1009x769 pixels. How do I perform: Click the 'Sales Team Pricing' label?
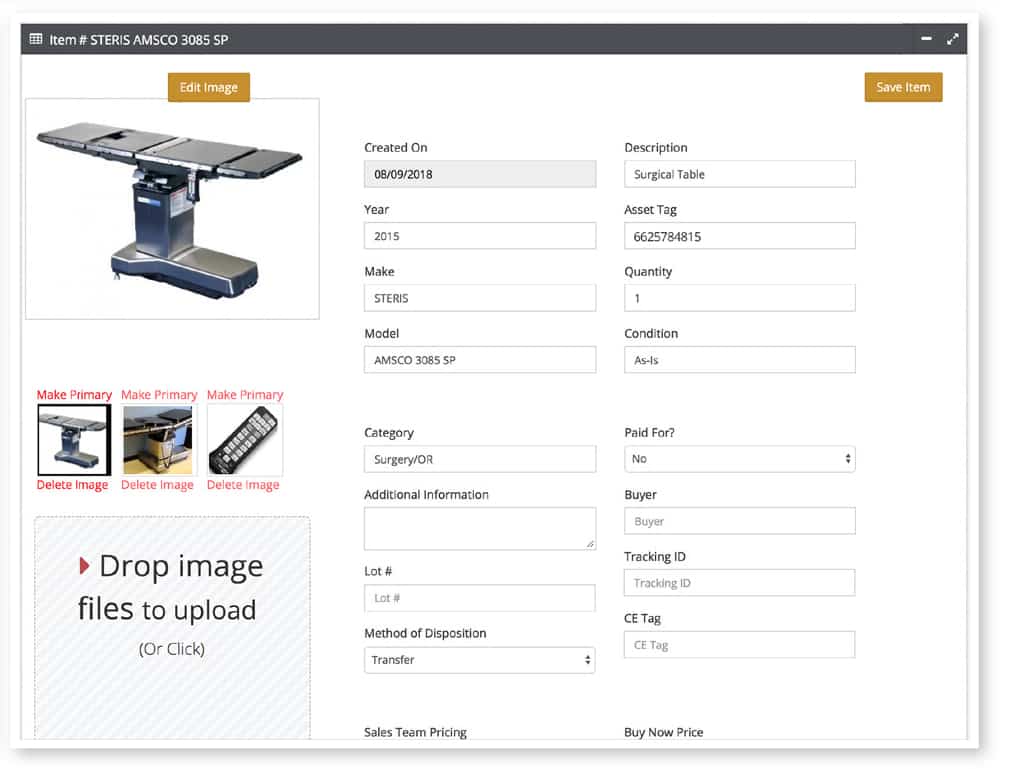click(x=415, y=732)
